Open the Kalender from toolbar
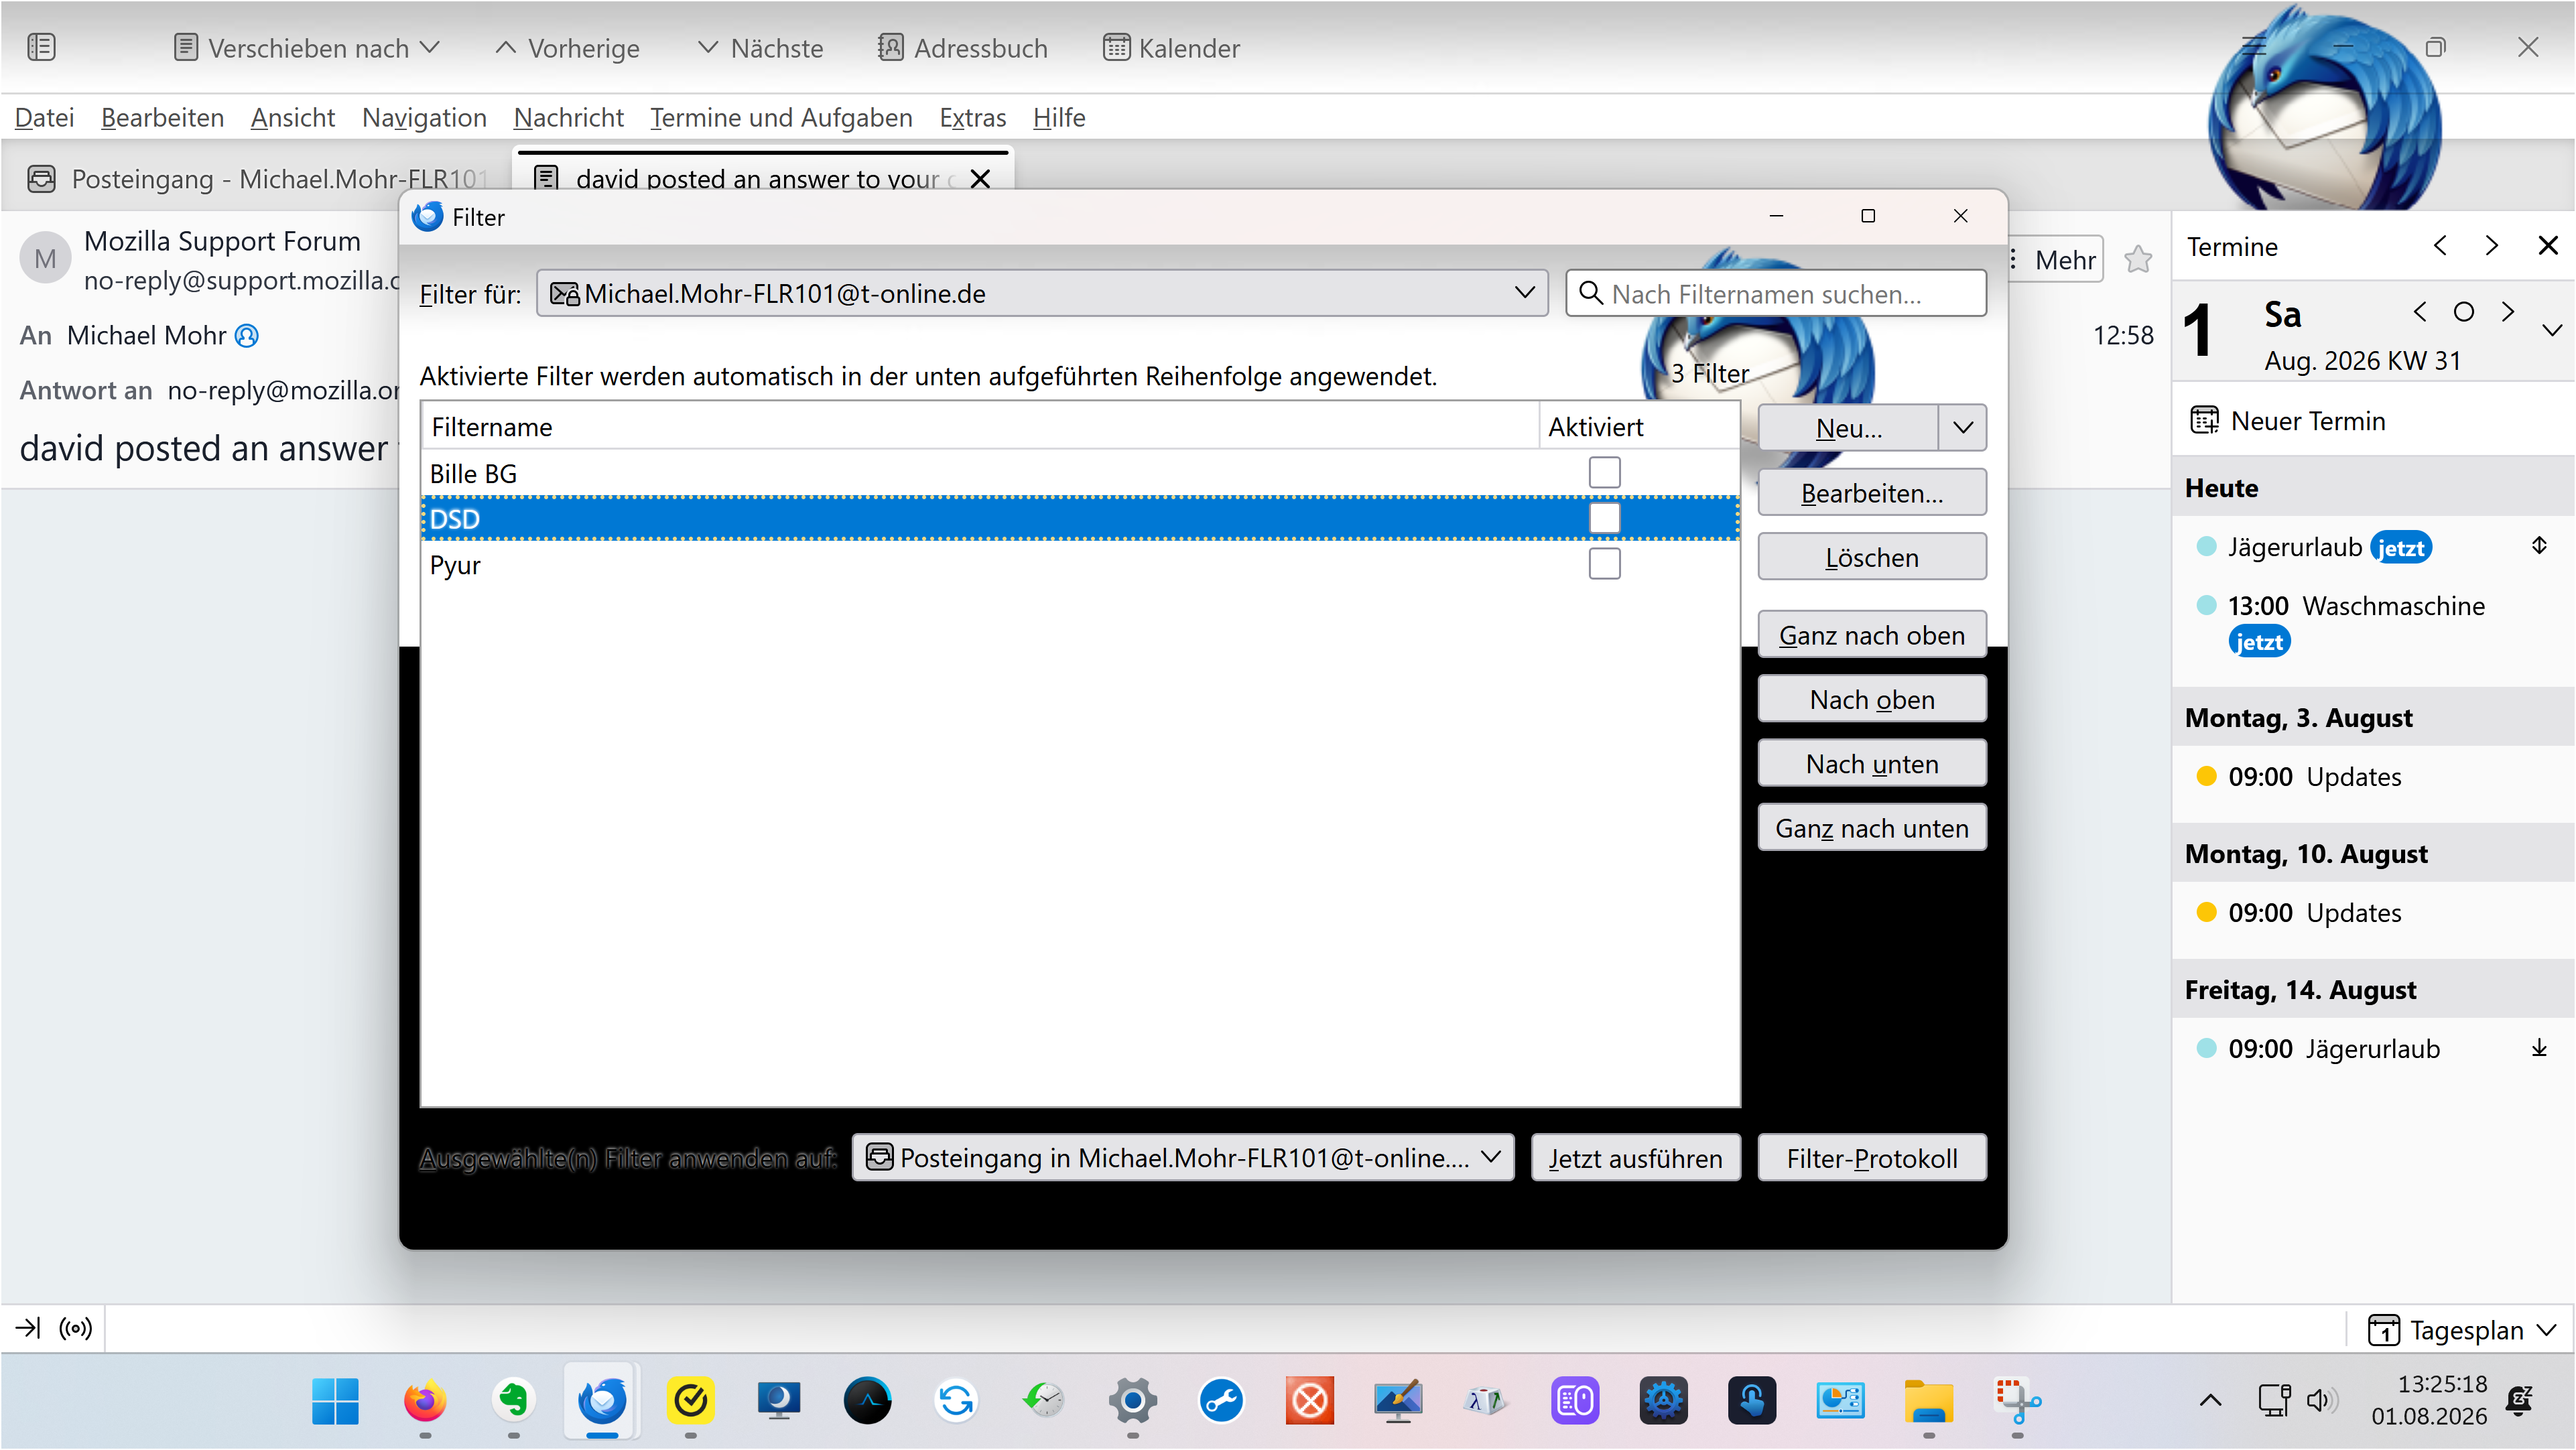This screenshot has height=1450, width=2576. pyautogui.click(x=1171, y=48)
